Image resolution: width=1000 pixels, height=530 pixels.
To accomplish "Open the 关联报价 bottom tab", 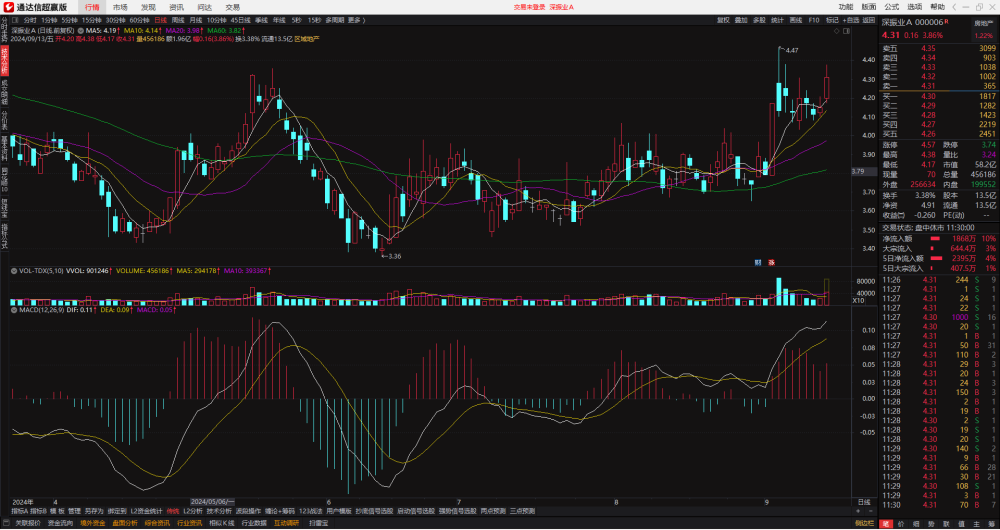I will 27,523.
